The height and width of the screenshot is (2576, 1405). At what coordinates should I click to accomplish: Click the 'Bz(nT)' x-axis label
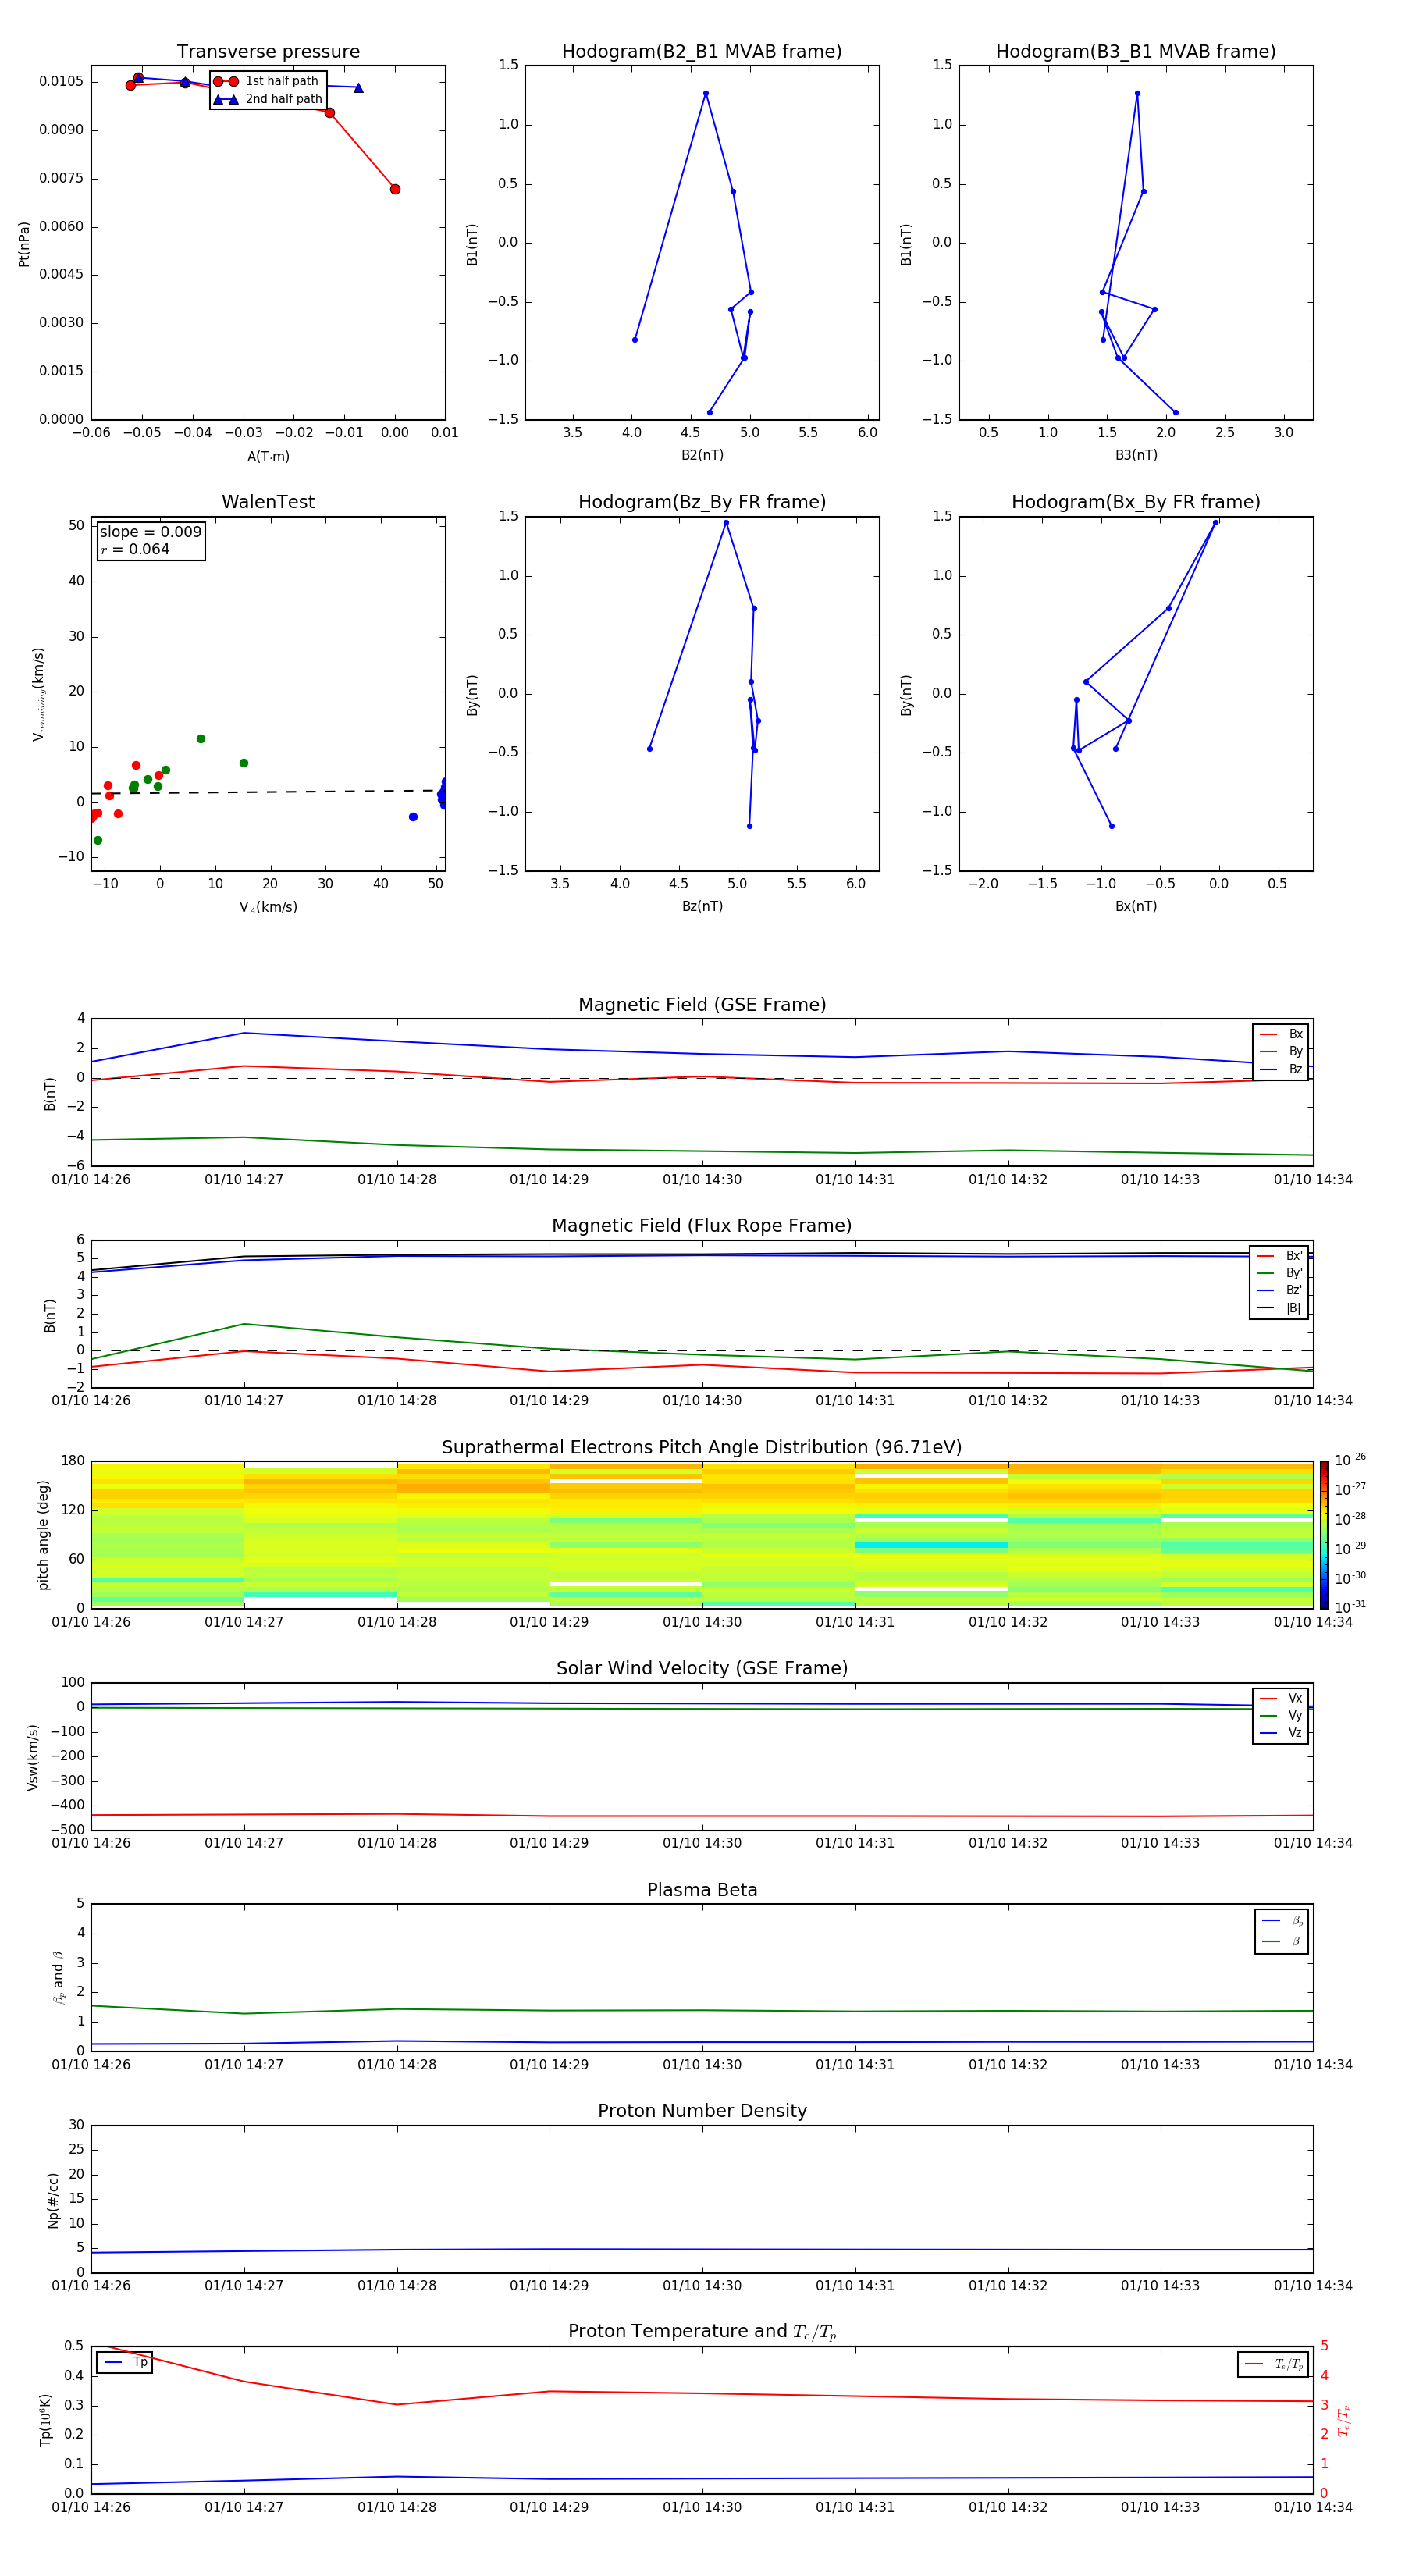tap(702, 906)
